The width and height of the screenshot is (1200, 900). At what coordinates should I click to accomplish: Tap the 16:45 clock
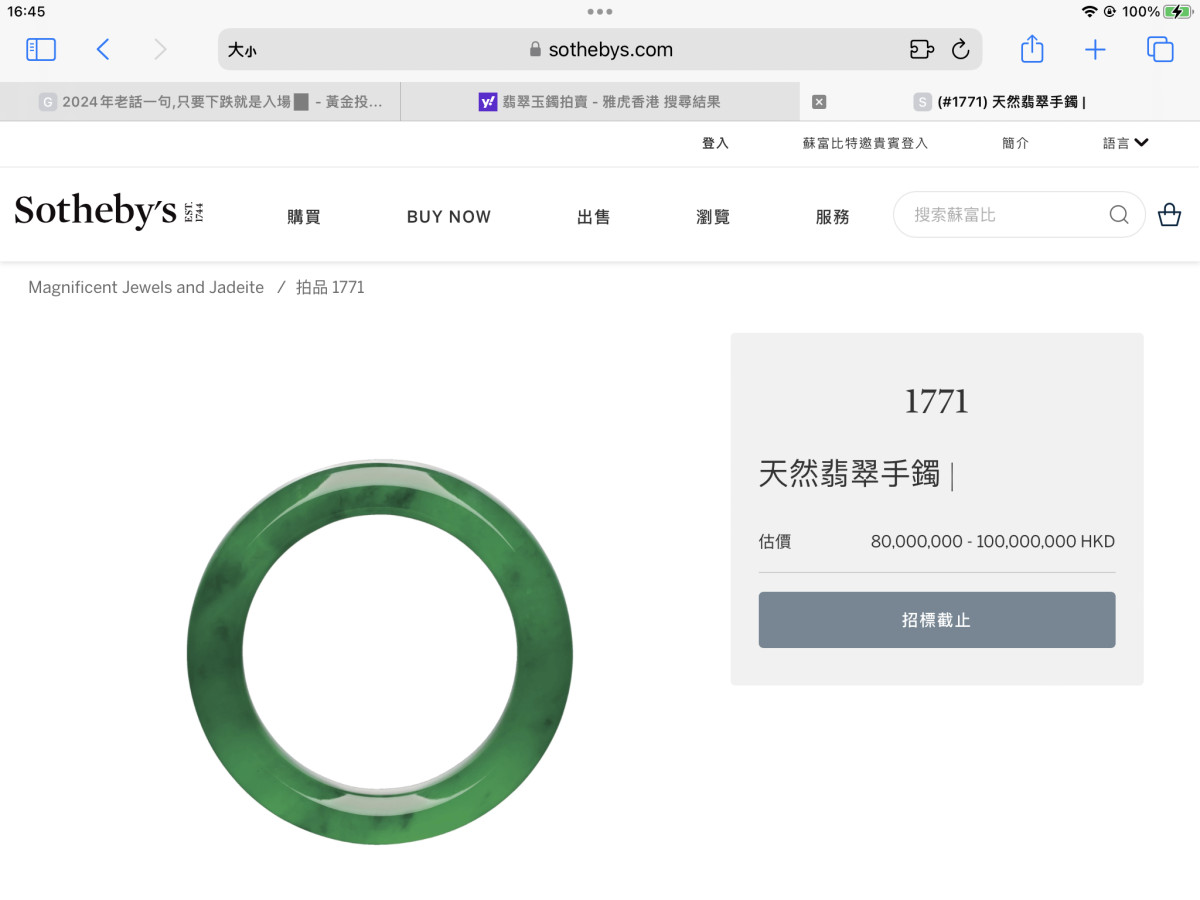pos(27,12)
